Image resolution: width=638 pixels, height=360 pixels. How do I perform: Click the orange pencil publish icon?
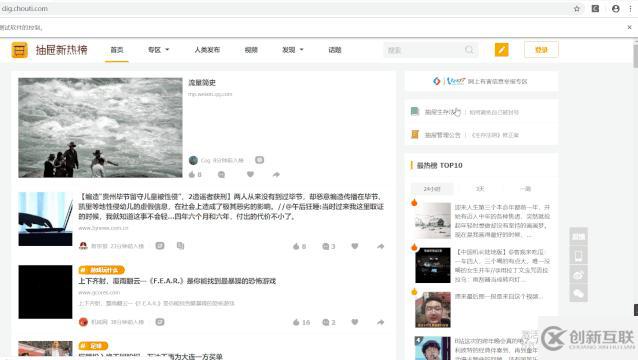501,50
